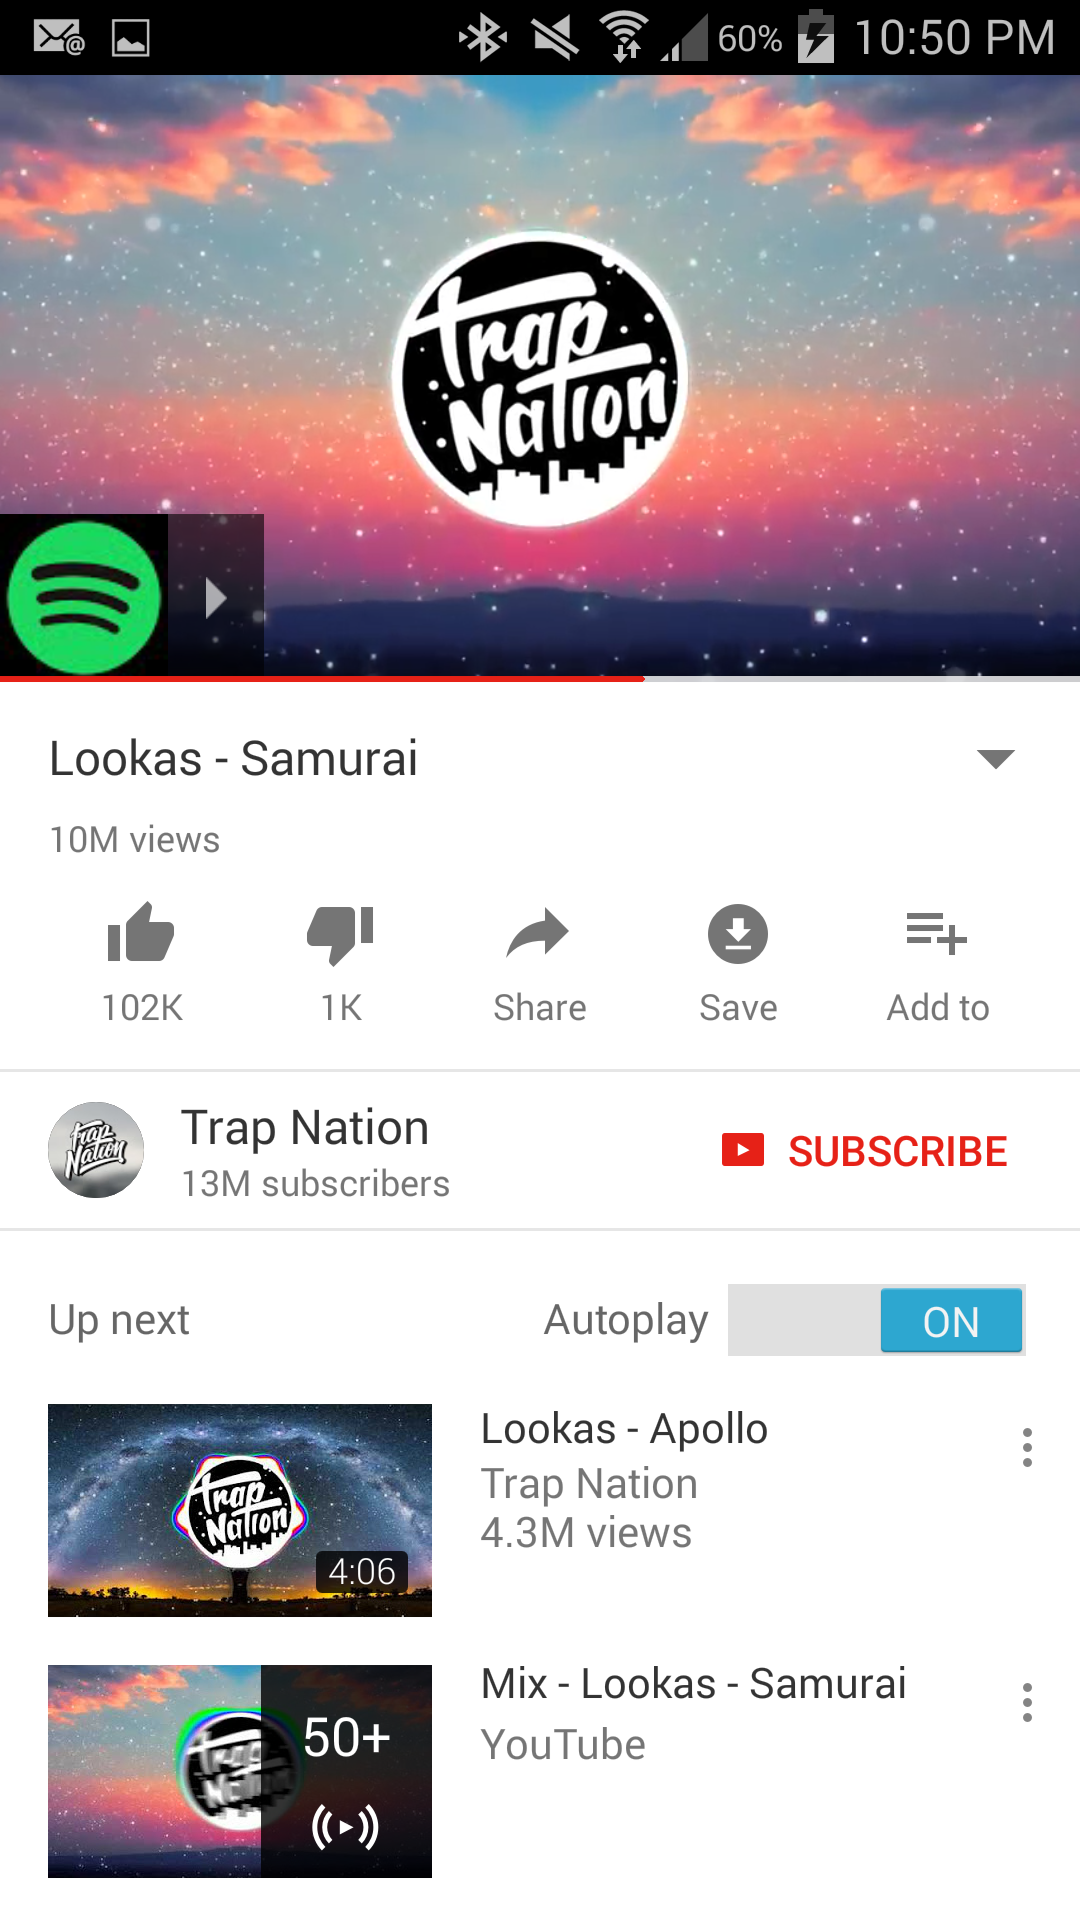
Task: Play the Lookas - Apollo video thumbnail
Action: coord(240,1510)
